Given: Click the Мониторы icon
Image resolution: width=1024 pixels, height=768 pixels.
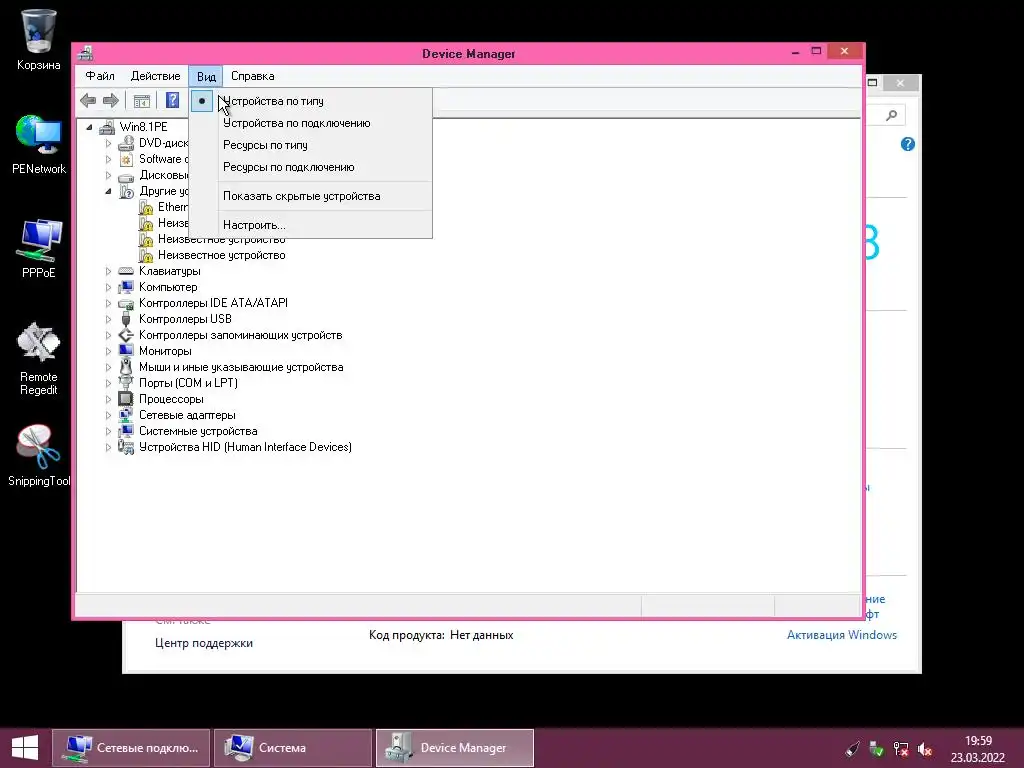Looking at the screenshot, I should (126, 351).
